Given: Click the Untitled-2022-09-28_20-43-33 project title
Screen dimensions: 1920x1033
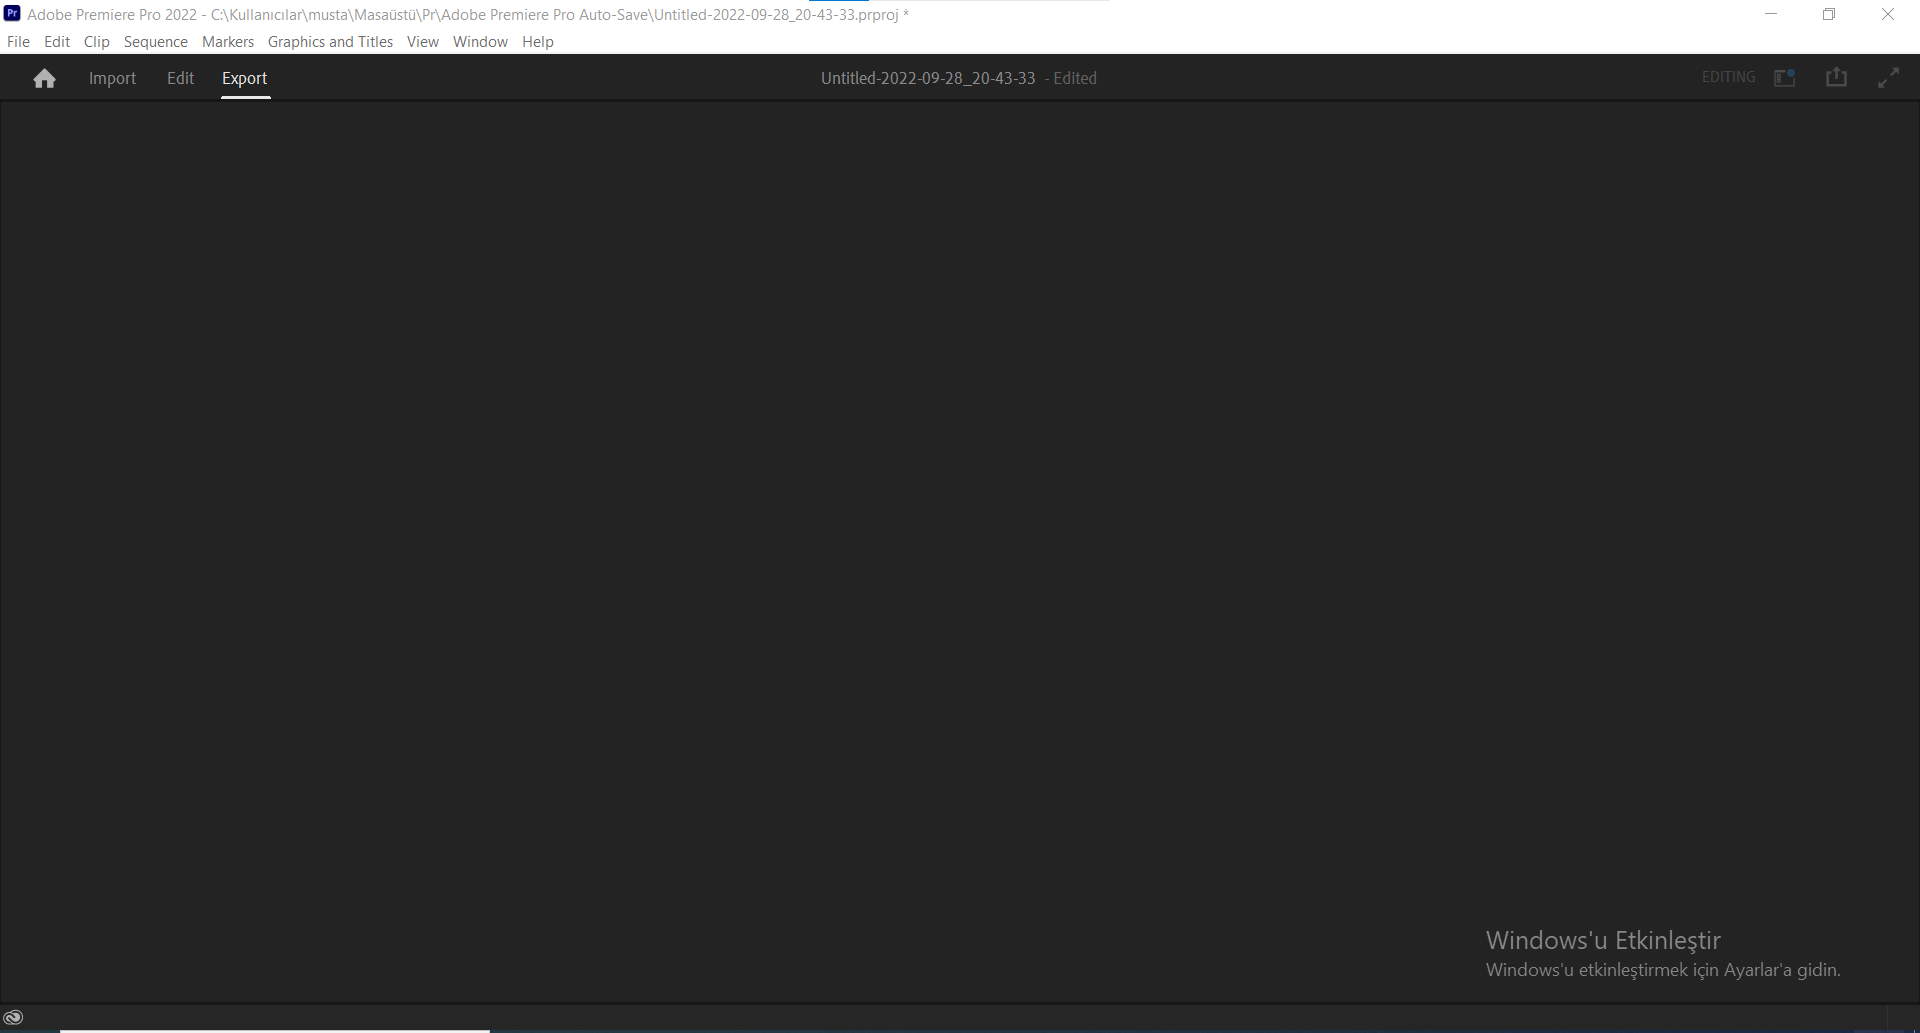Looking at the screenshot, I should [x=928, y=77].
